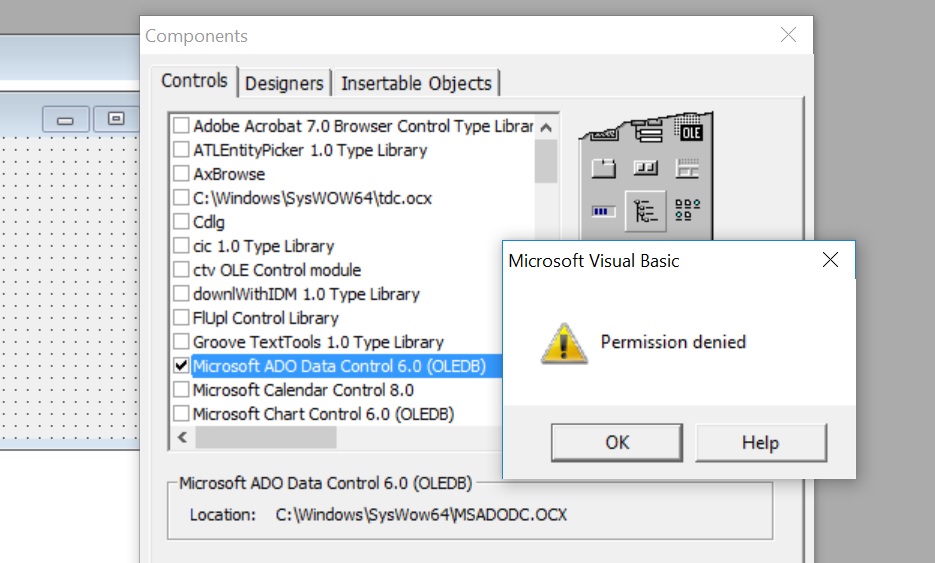Click the OLE icon in the toolbox picture
Image resolution: width=935 pixels, height=563 pixels.
click(x=690, y=131)
